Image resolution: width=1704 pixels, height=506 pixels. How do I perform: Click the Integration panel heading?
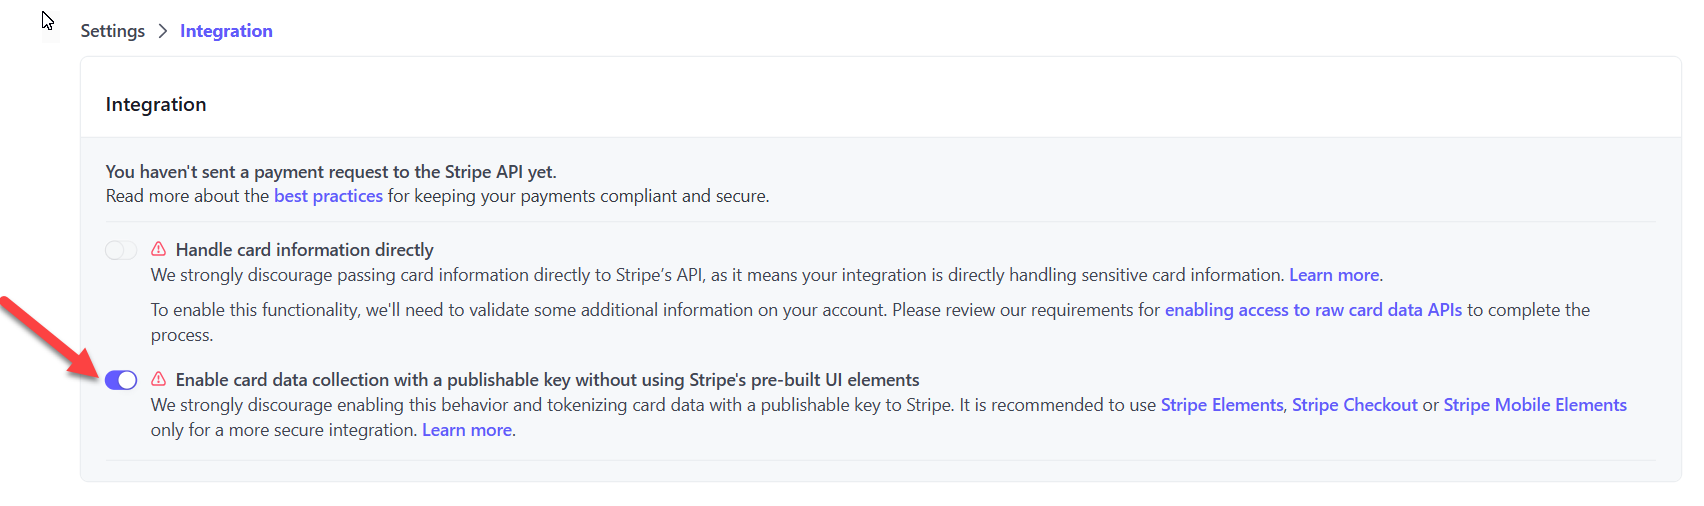pyautogui.click(x=156, y=104)
